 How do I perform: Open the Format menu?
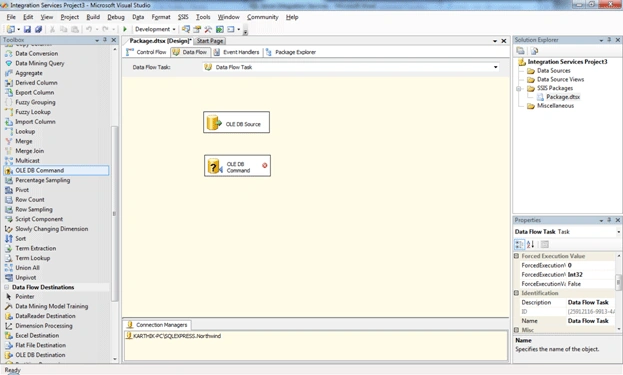coord(161,17)
